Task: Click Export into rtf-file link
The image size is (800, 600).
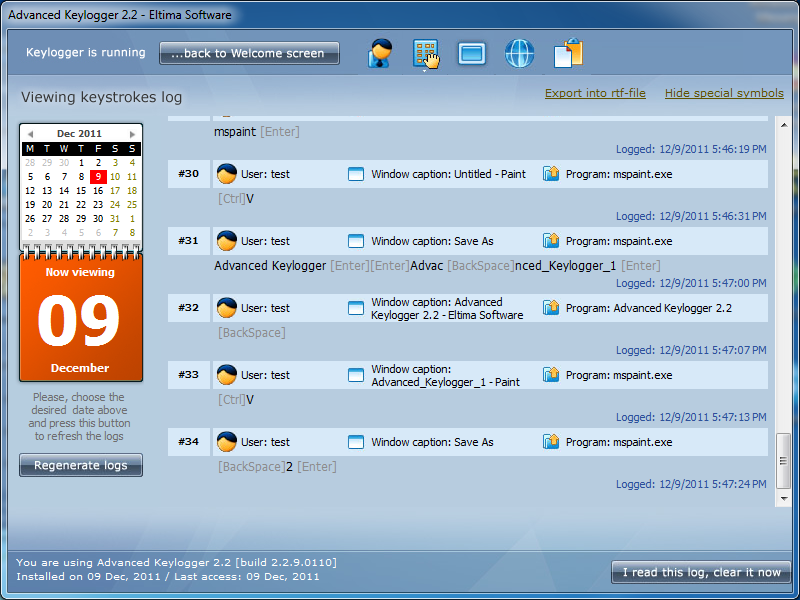Action: click(595, 93)
